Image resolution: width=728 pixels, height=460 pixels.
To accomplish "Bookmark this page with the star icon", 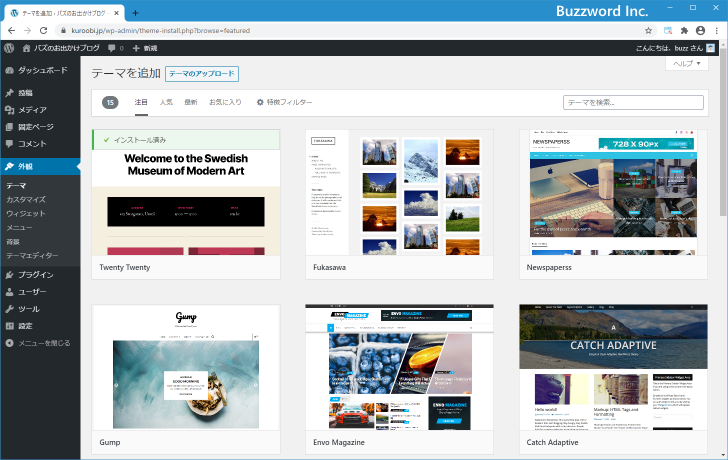I will 648,30.
